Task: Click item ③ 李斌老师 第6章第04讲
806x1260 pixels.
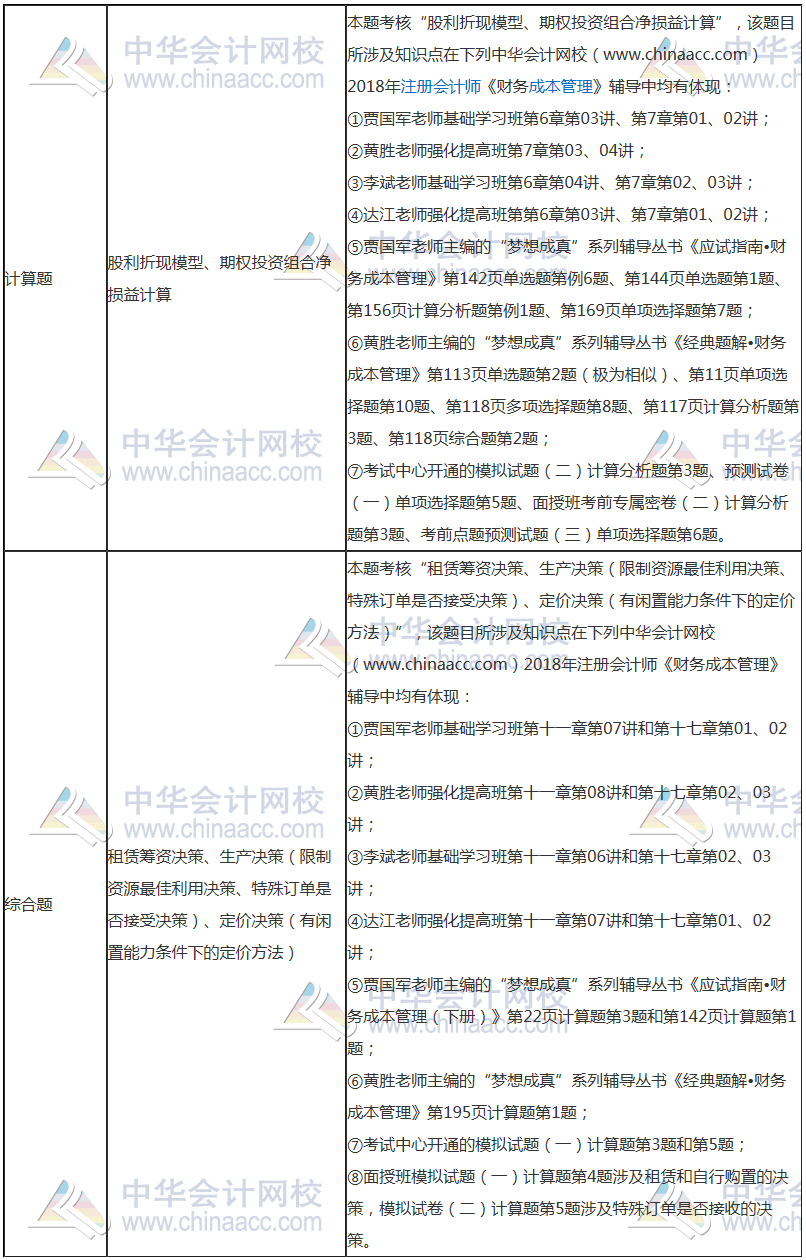Action: [x=550, y=182]
